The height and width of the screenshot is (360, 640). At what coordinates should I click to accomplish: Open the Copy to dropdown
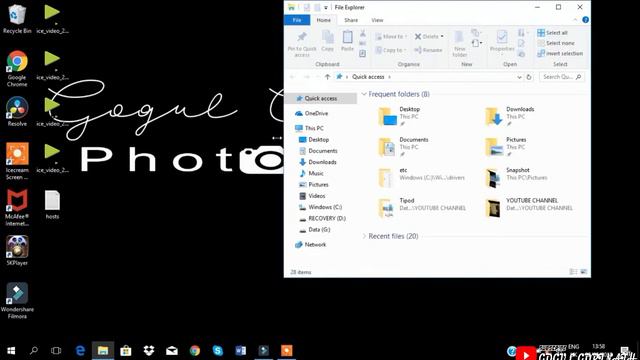coord(391,50)
